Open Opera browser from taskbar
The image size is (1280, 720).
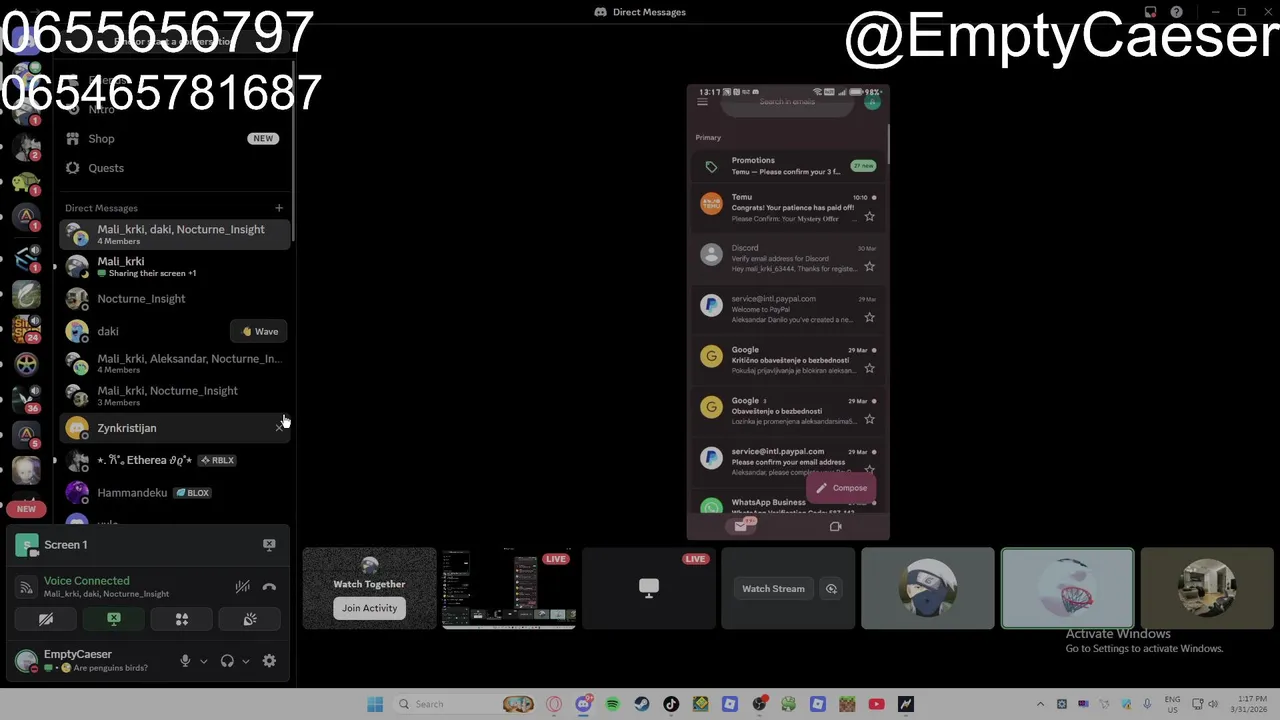[x=554, y=704]
